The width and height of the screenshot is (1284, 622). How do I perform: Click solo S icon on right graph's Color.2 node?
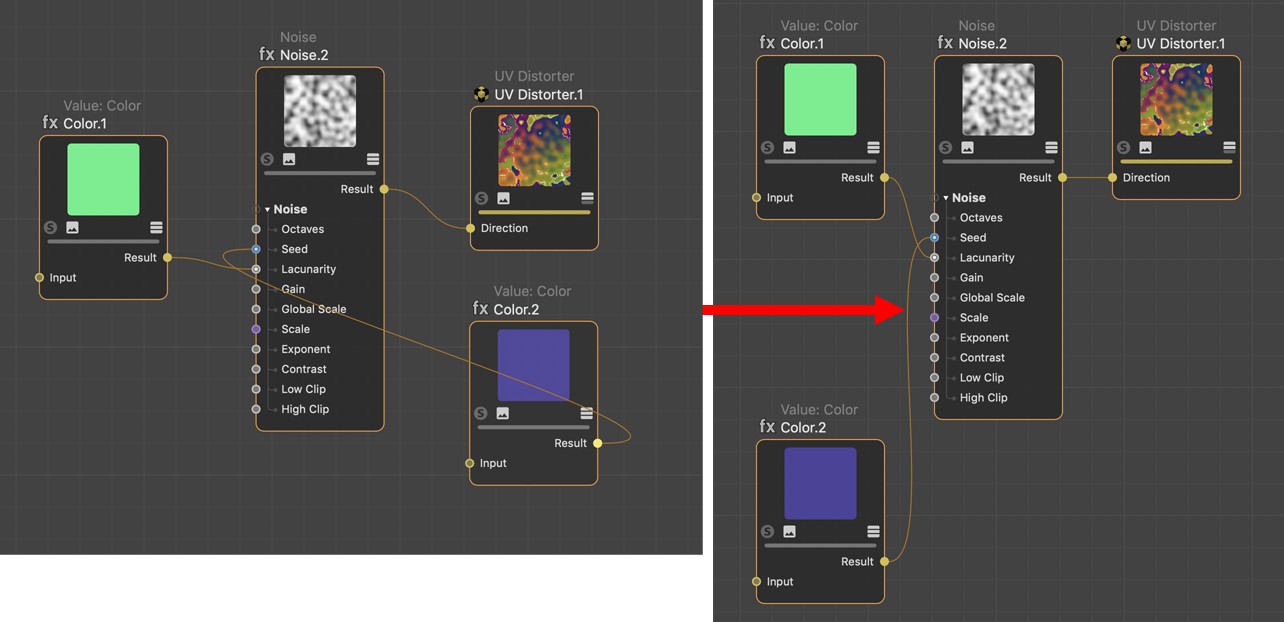click(x=767, y=532)
